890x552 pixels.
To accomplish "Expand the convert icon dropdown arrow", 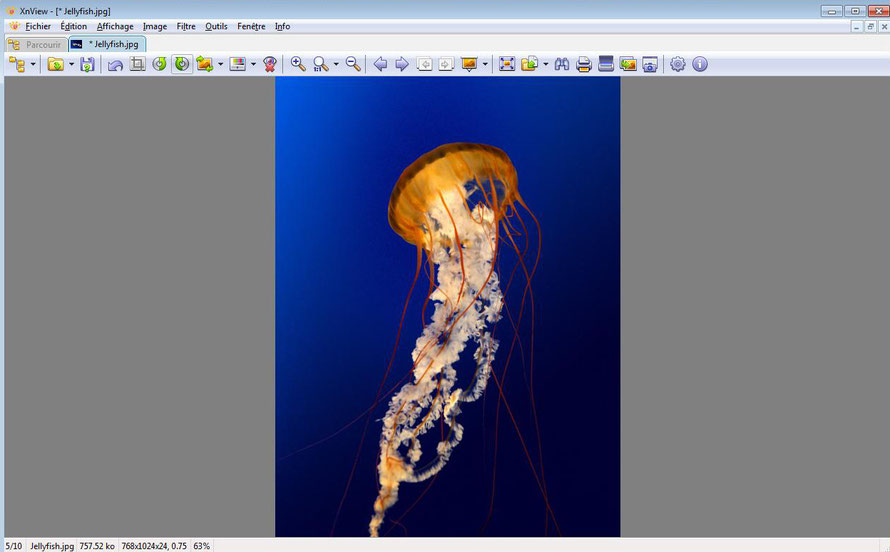I will 545,65.
